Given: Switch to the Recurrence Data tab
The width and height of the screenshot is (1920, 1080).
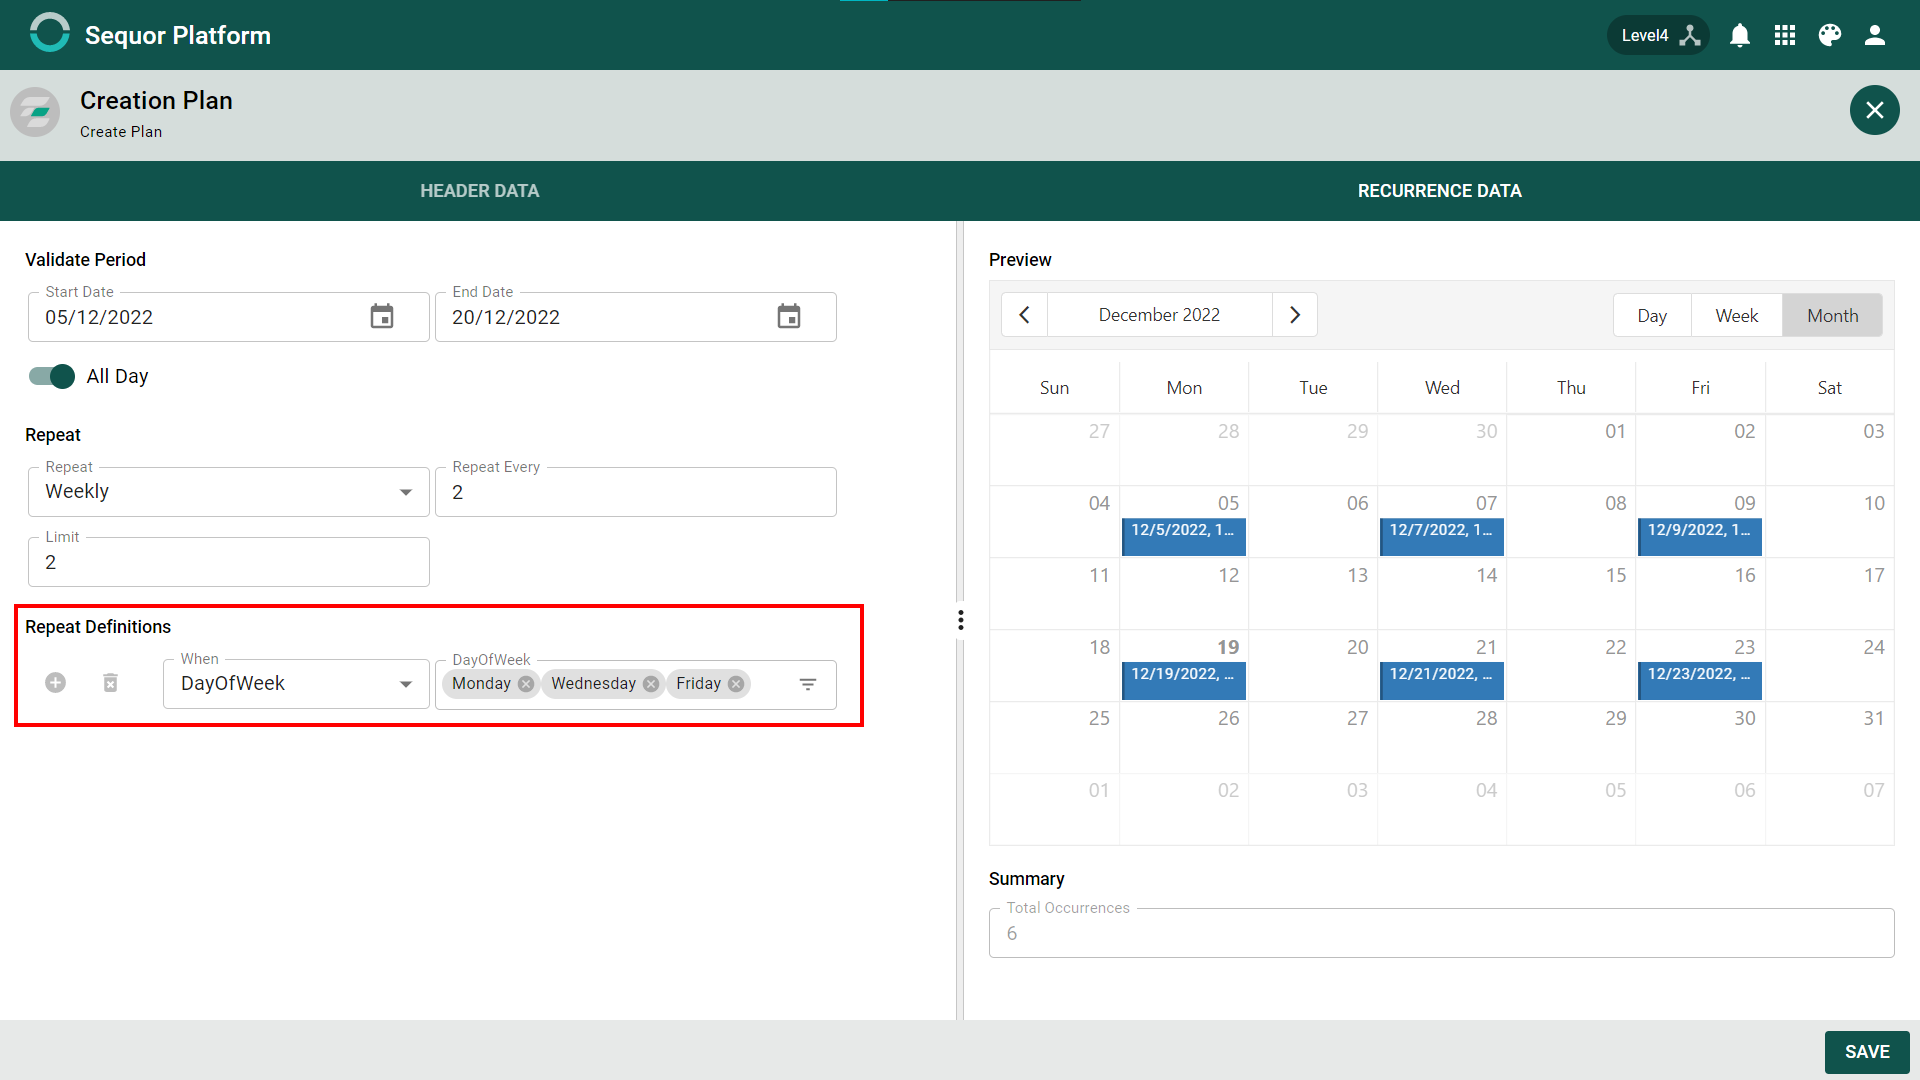Looking at the screenshot, I should [1440, 191].
